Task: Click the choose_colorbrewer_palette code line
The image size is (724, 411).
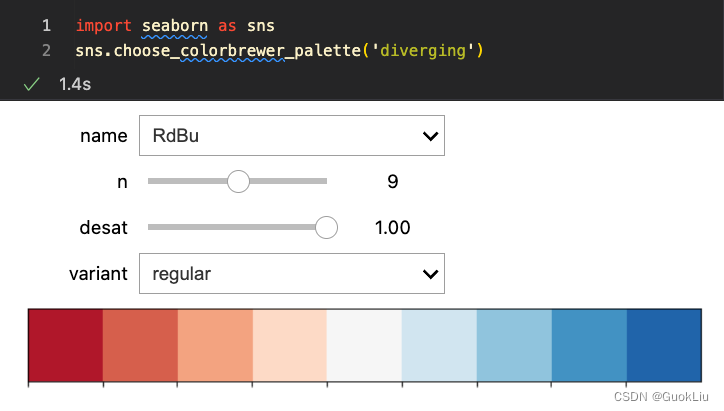Action: click(279, 49)
